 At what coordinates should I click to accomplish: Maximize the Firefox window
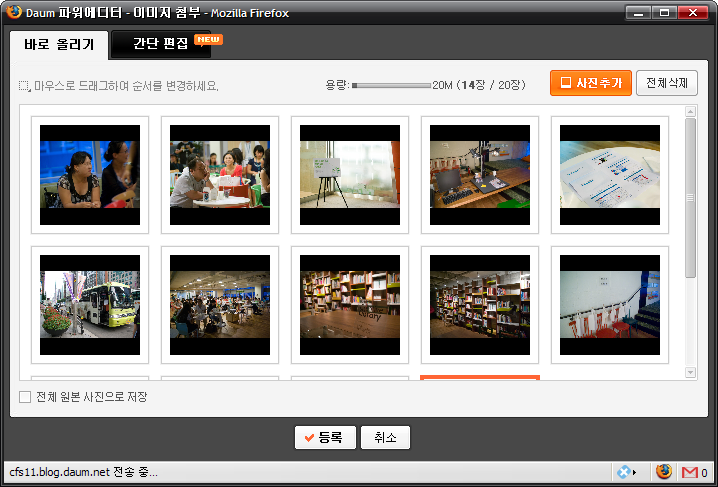tap(664, 12)
